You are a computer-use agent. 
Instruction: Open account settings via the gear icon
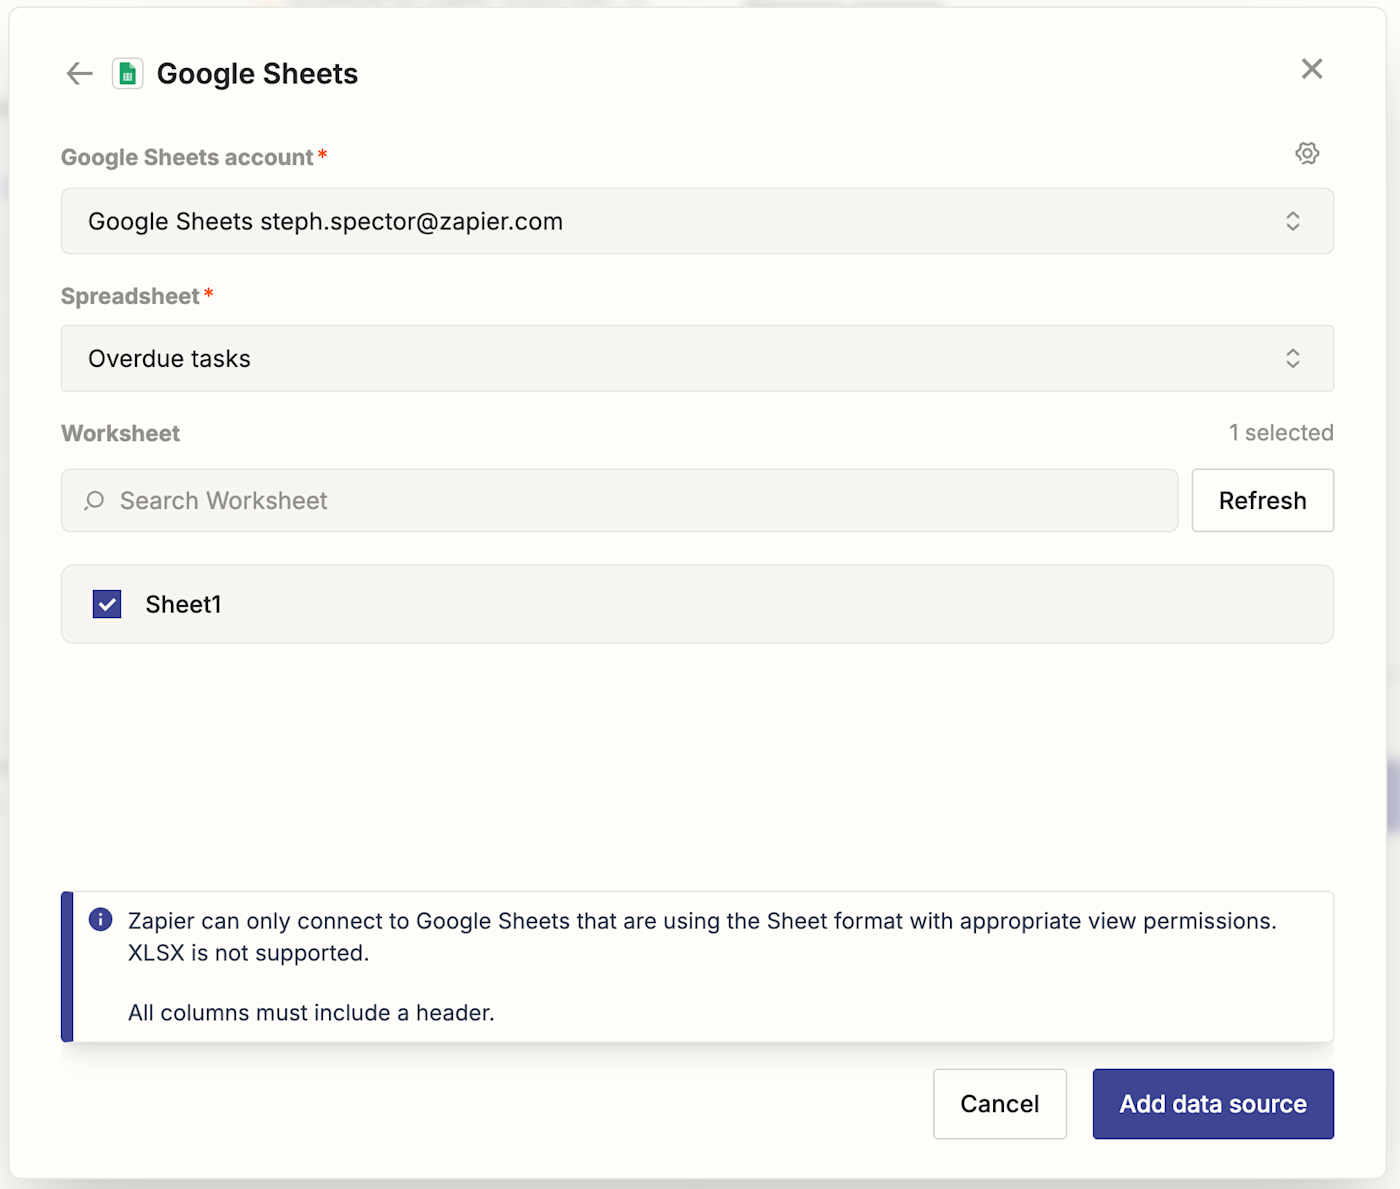(x=1307, y=153)
